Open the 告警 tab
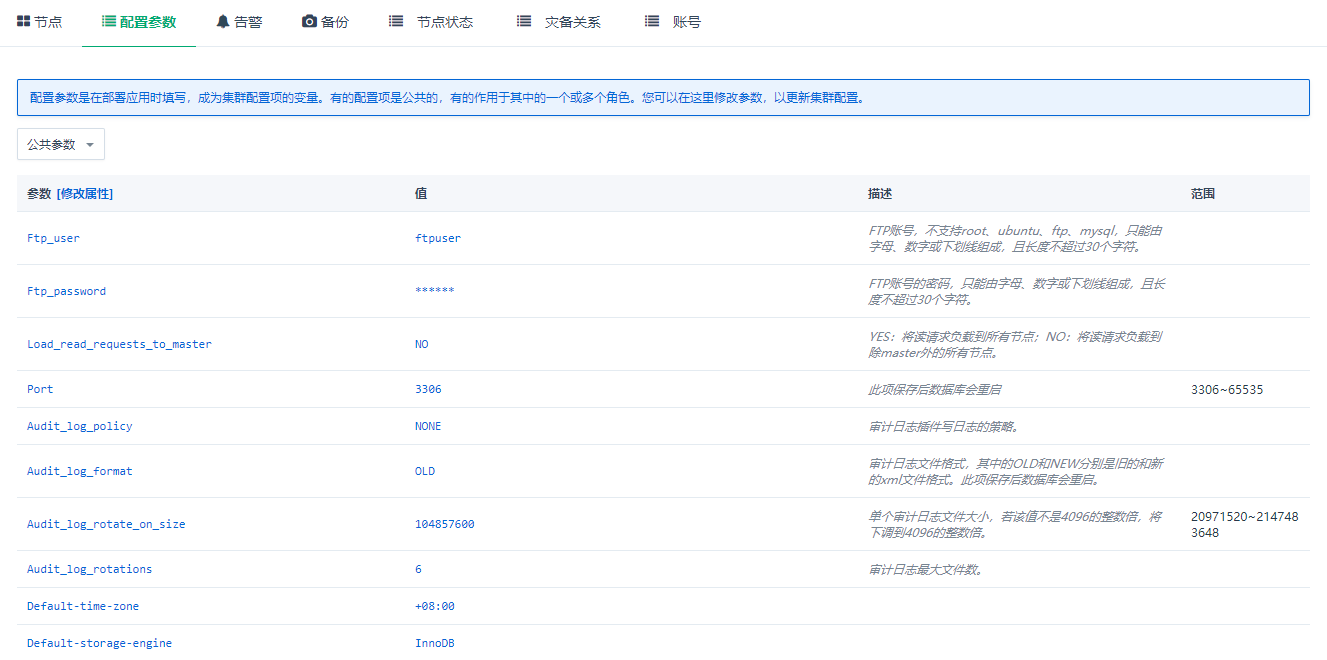This screenshot has height=660, width=1327. click(x=240, y=22)
